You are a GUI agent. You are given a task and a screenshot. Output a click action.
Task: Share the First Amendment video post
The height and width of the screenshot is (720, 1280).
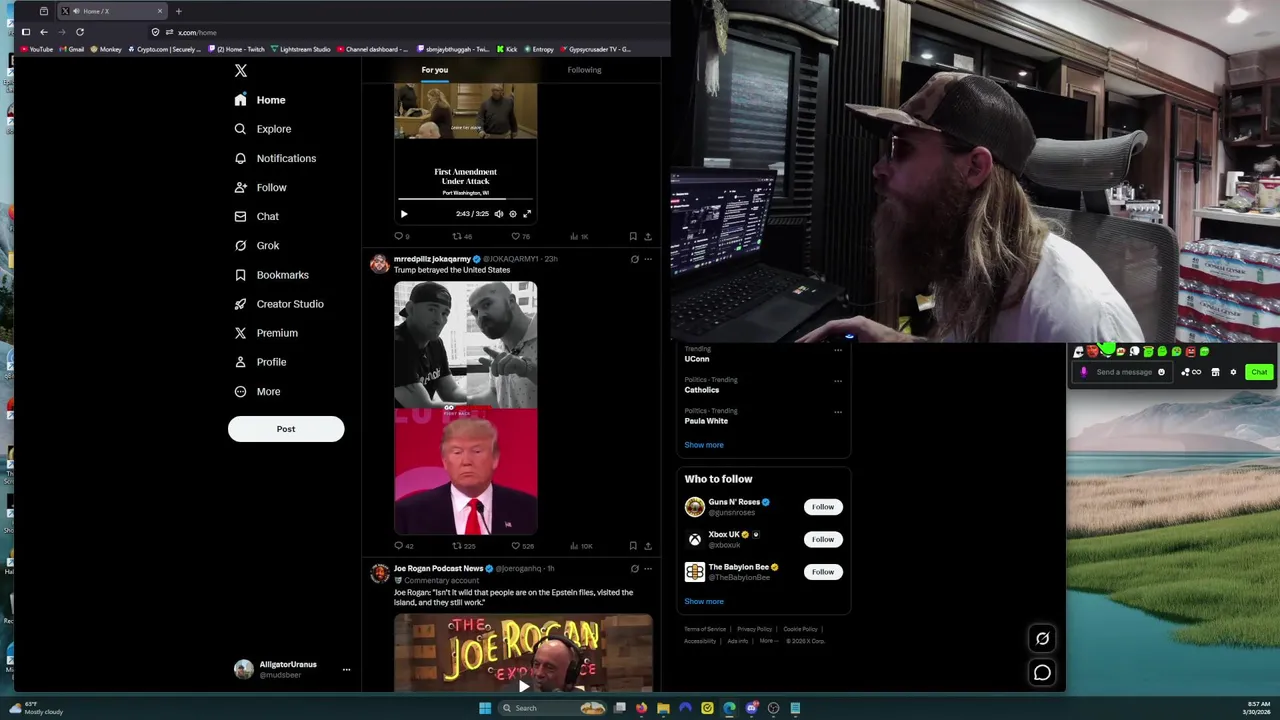coord(648,237)
